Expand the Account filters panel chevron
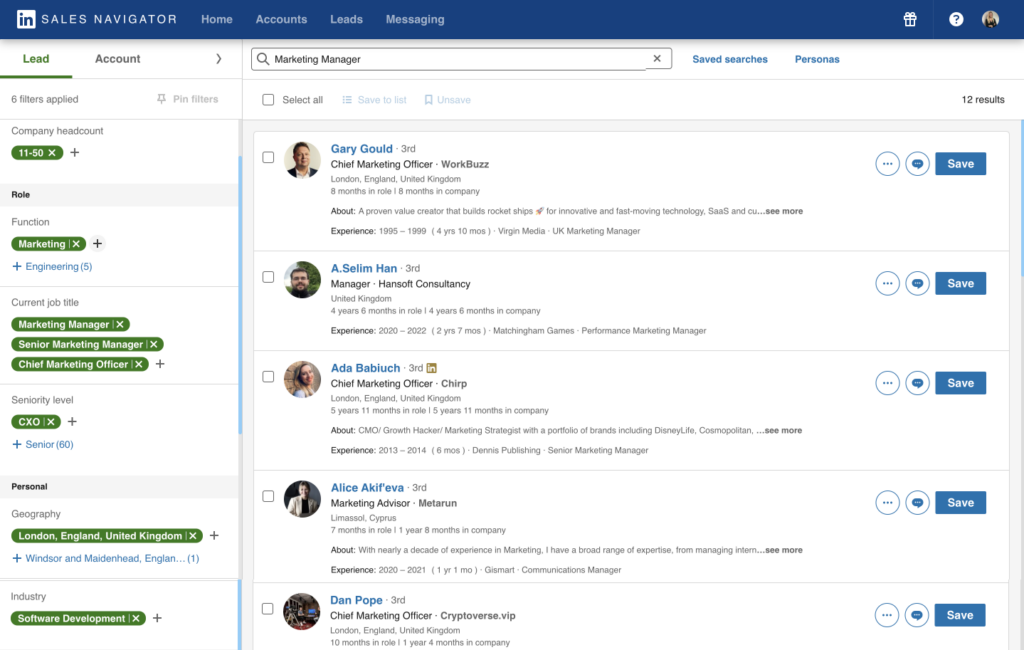Screen dimensions: 1024x650 (x=221, y=58)
